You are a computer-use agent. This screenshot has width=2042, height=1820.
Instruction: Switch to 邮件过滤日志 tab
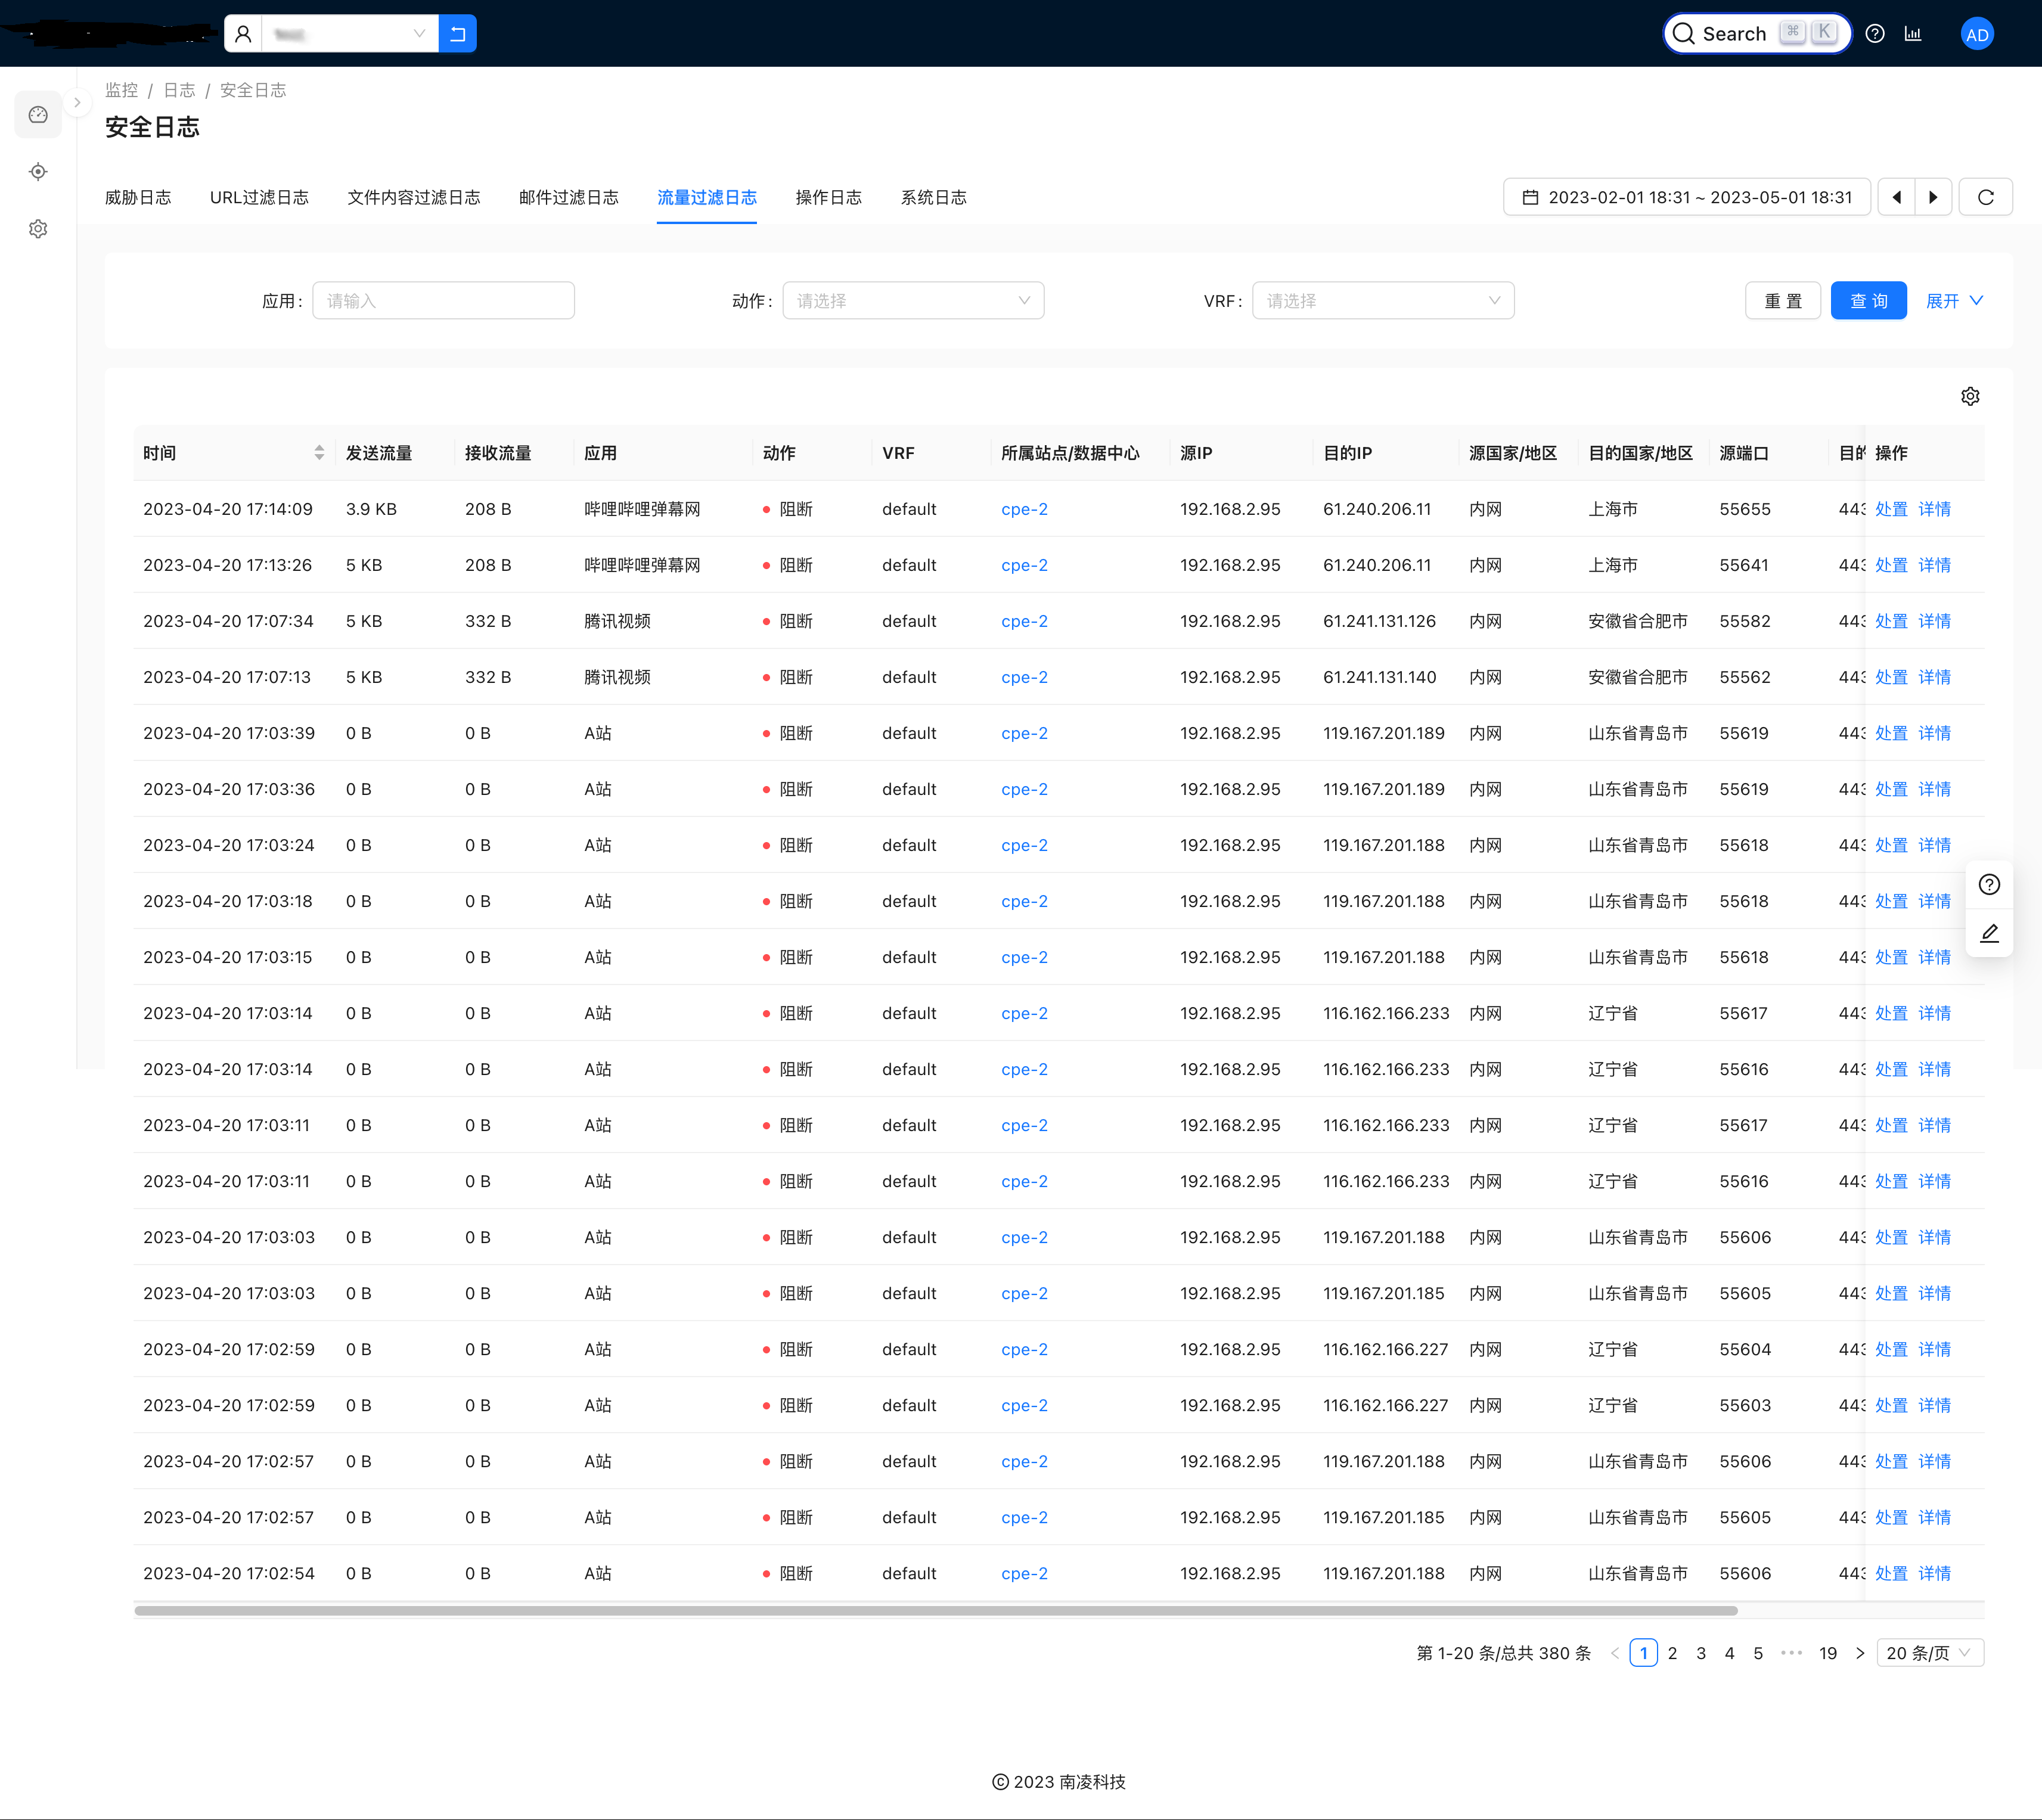569,198
